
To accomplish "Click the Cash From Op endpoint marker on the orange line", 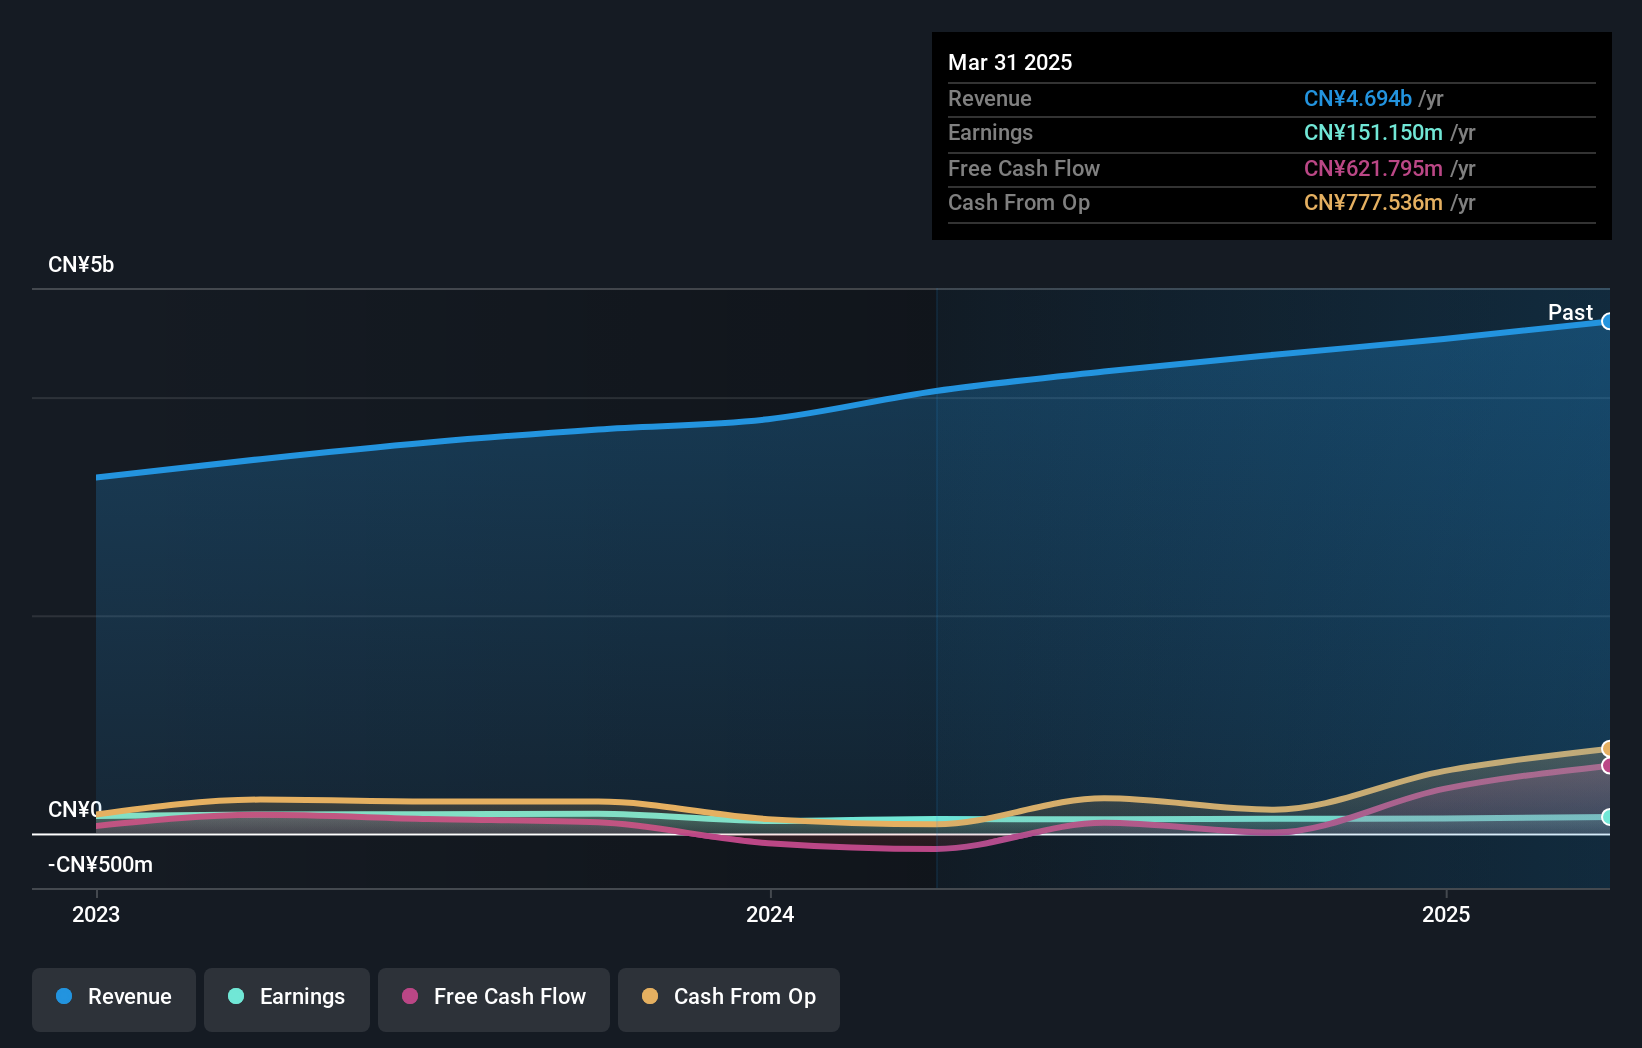I will (x=1608, y=749).
